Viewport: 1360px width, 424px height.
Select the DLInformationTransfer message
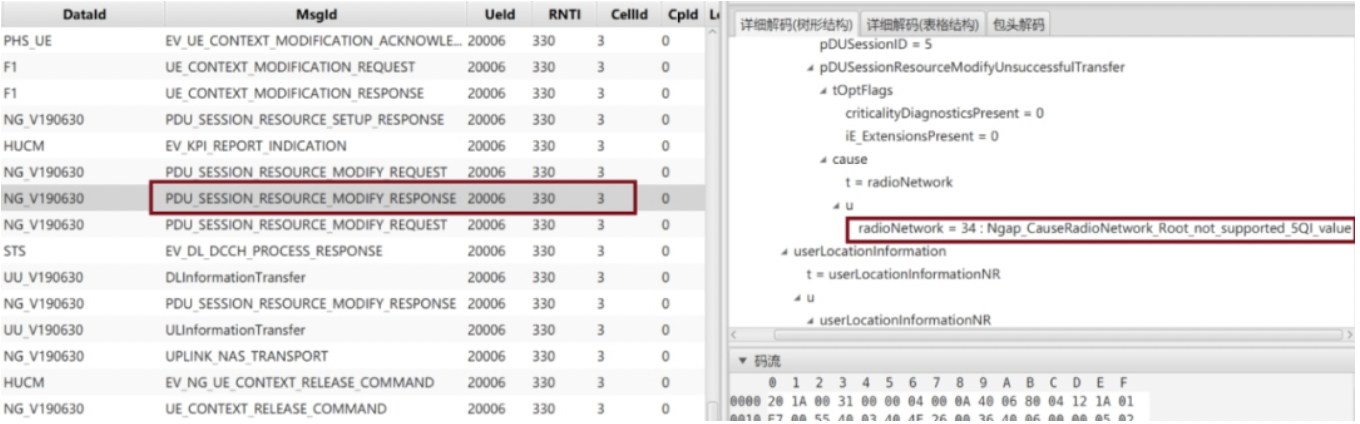pos(353,277)
